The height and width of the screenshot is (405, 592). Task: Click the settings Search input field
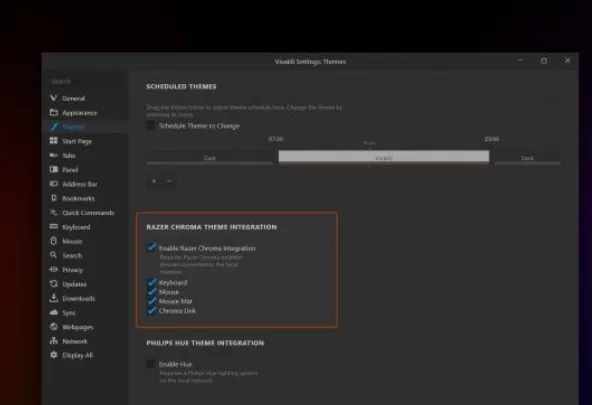pos(86,81)
